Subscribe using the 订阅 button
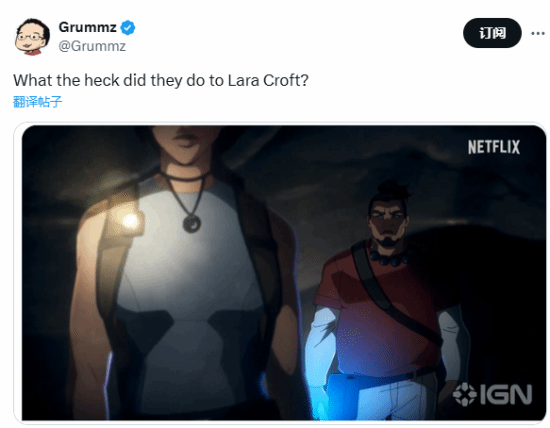This screenshot has width=550, height=428. click(492, 33)
